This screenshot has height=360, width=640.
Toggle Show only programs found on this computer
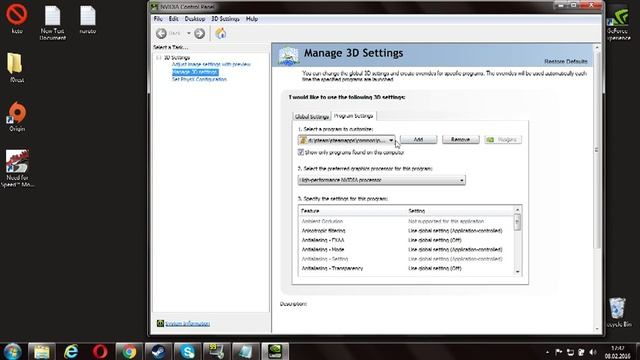tap(301, 152)
